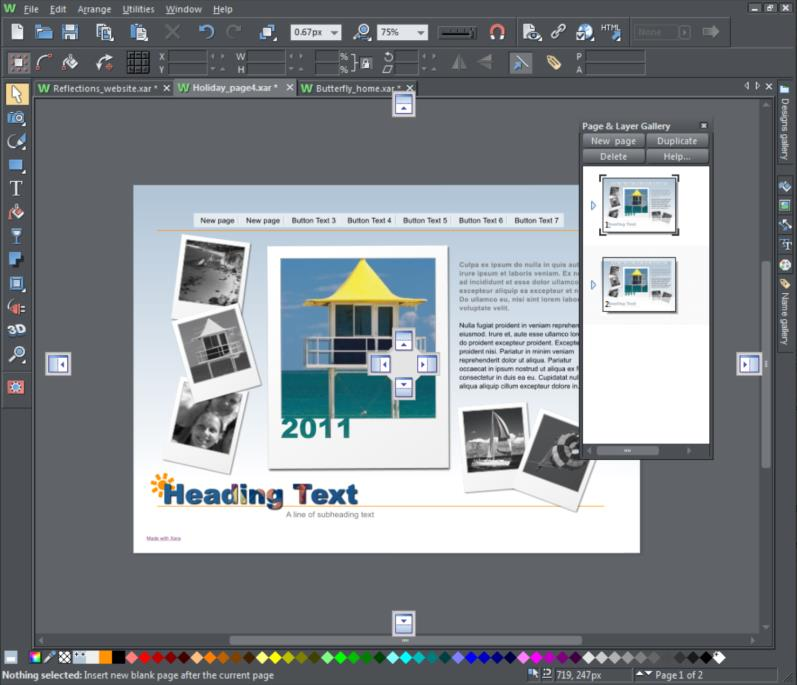Expand layers of page 1 thumbnail

593,205
